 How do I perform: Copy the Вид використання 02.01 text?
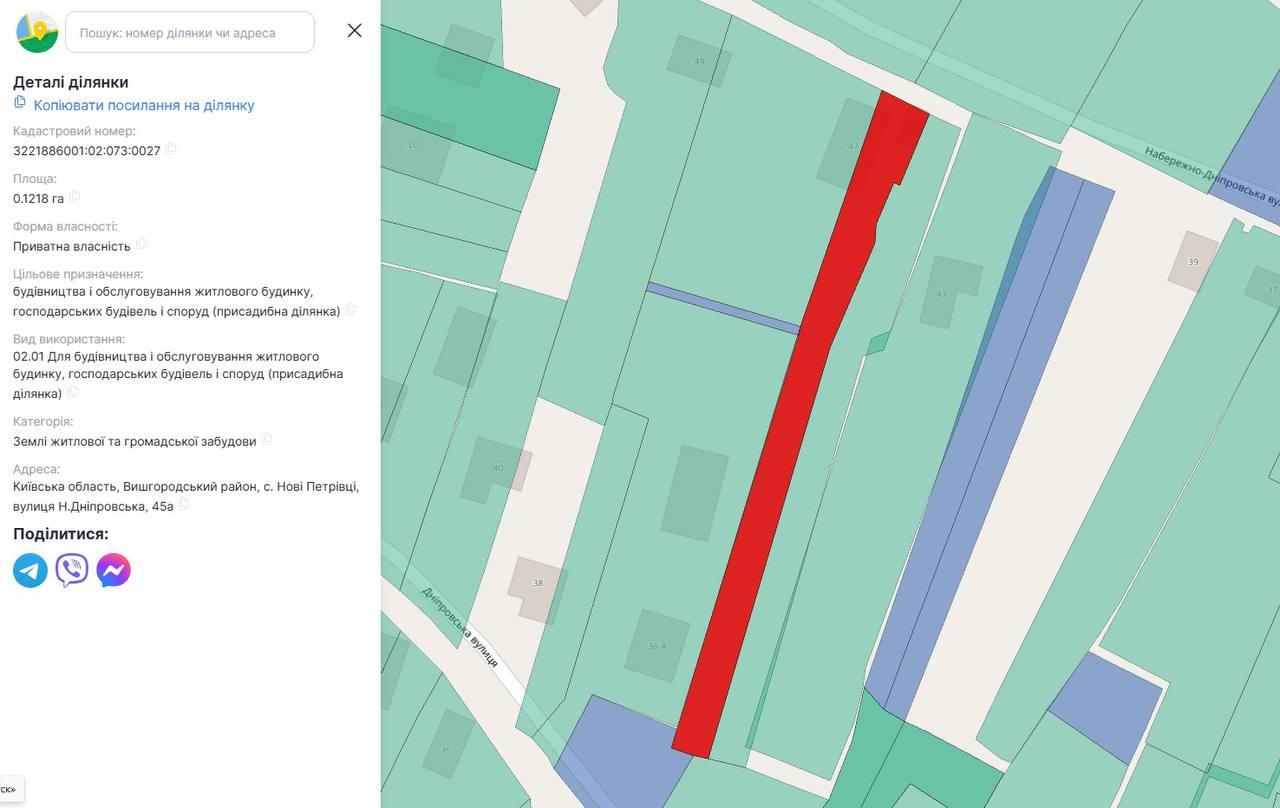[72, 392]
